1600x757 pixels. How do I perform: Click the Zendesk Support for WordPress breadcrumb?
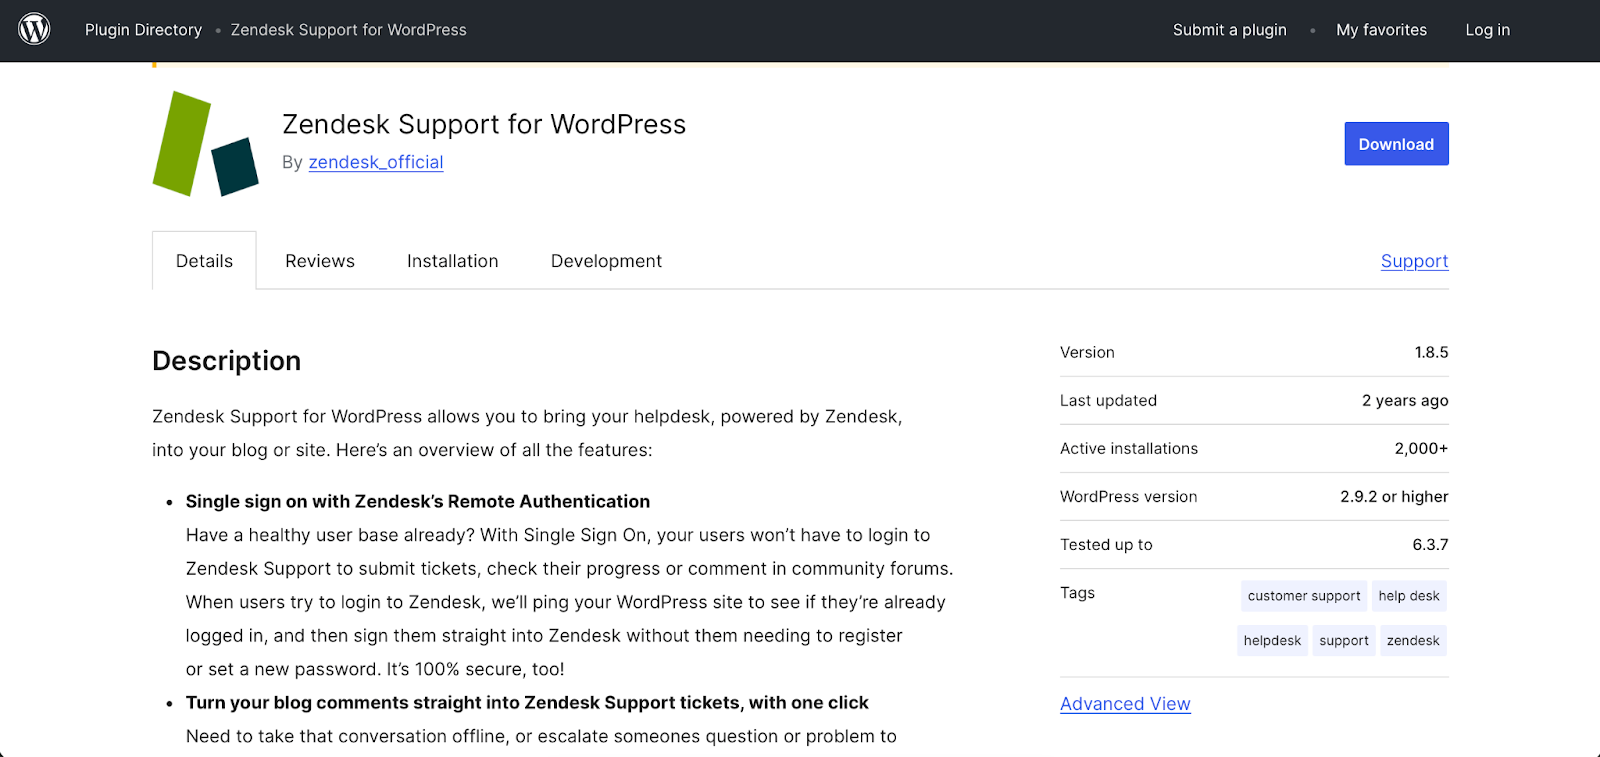pyautogui.click(x=349, y=30)
